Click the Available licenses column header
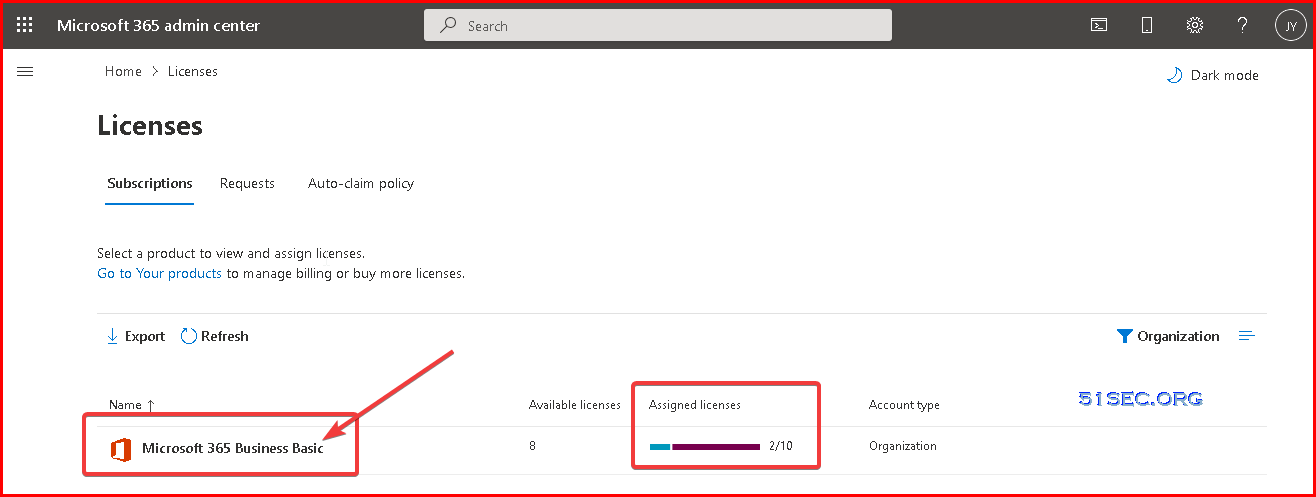The height and width of the screenshot is (497, 1316). point(575,405)
